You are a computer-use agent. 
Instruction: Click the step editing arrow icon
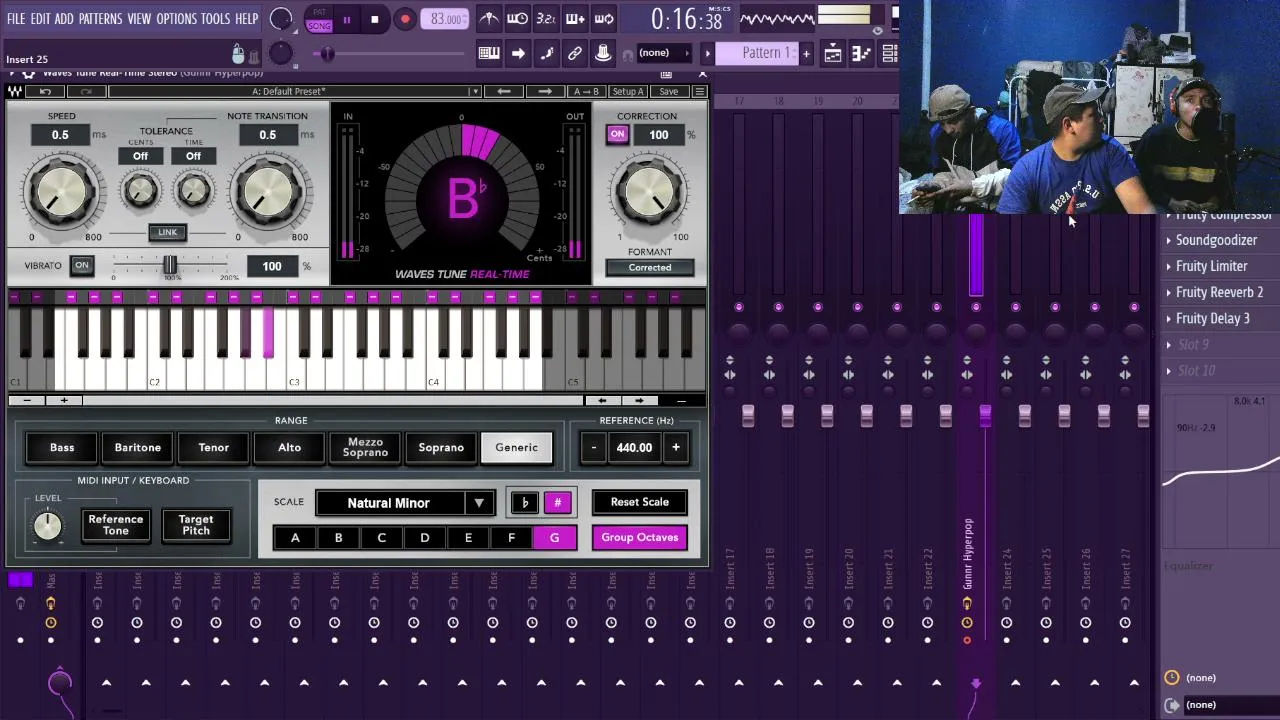tap(518, 53)
